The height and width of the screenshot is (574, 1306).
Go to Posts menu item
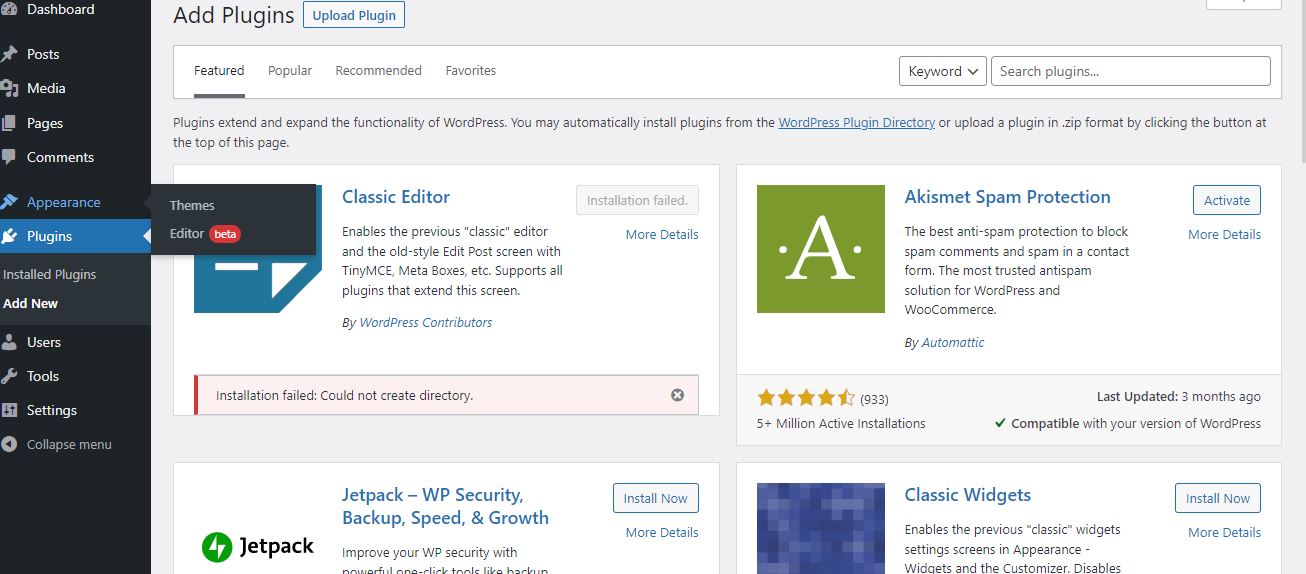[43, 54]
